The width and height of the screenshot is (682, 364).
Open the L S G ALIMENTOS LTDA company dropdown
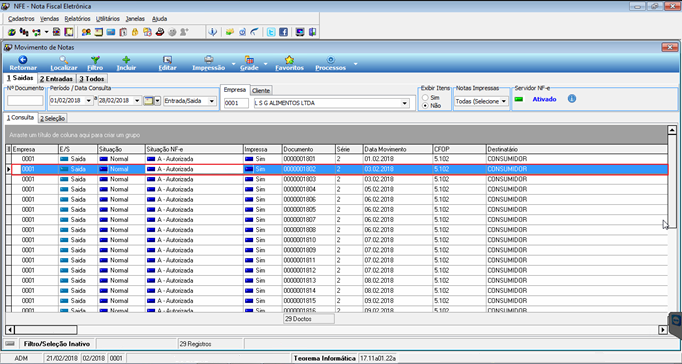405,104
